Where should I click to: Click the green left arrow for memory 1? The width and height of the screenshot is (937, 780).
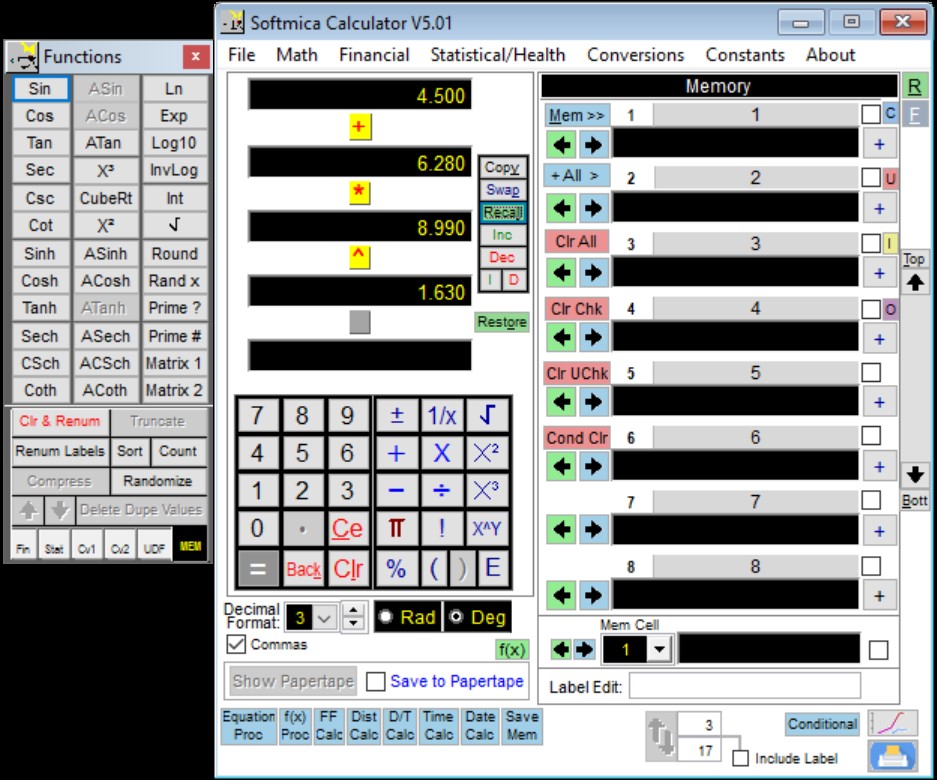[561, 144]
